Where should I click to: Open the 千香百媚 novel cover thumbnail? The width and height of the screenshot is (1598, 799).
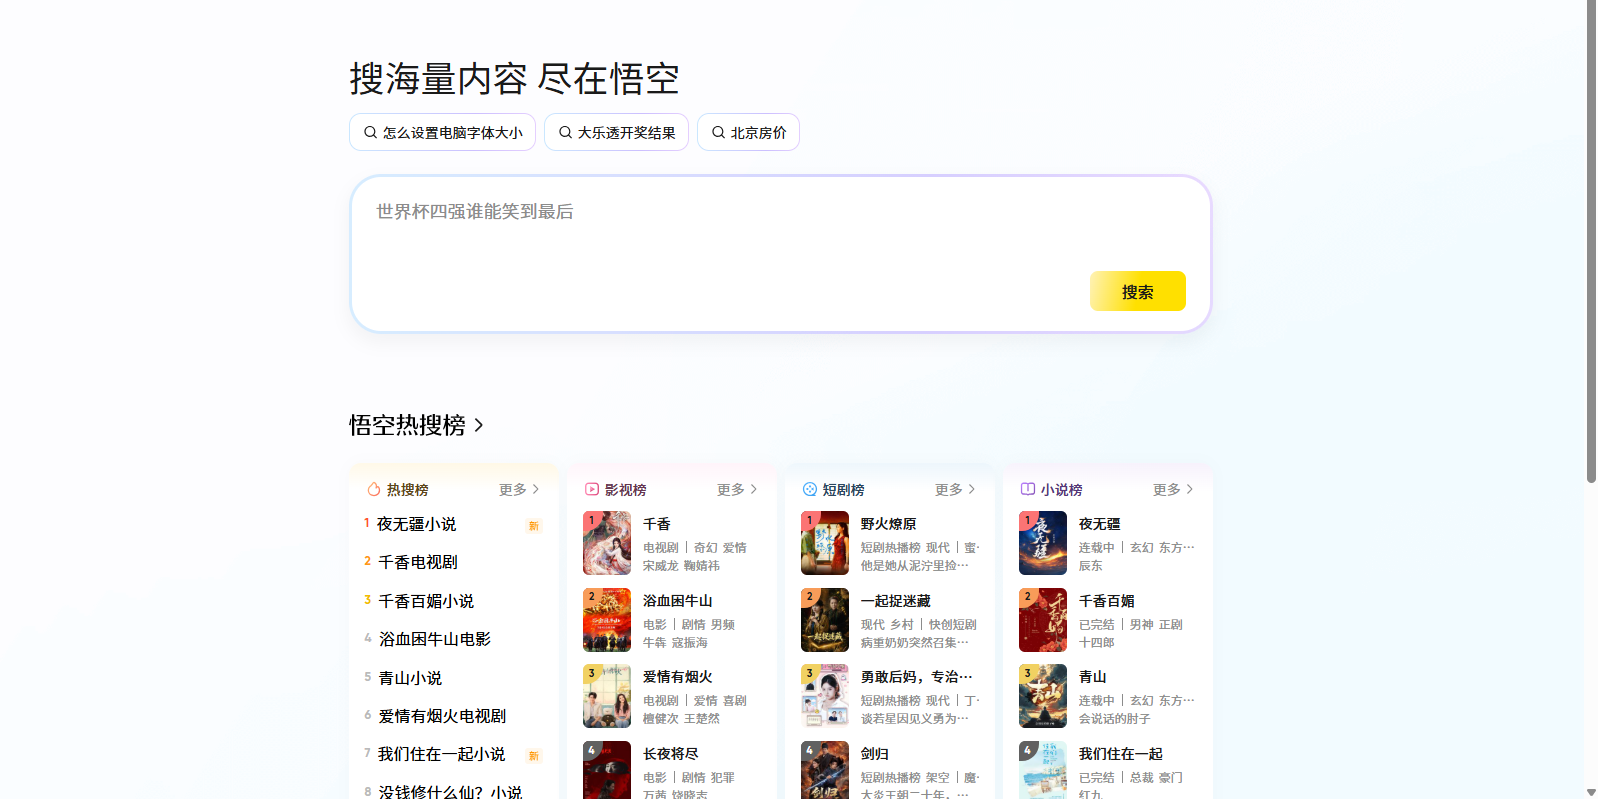click(1043, 620)
